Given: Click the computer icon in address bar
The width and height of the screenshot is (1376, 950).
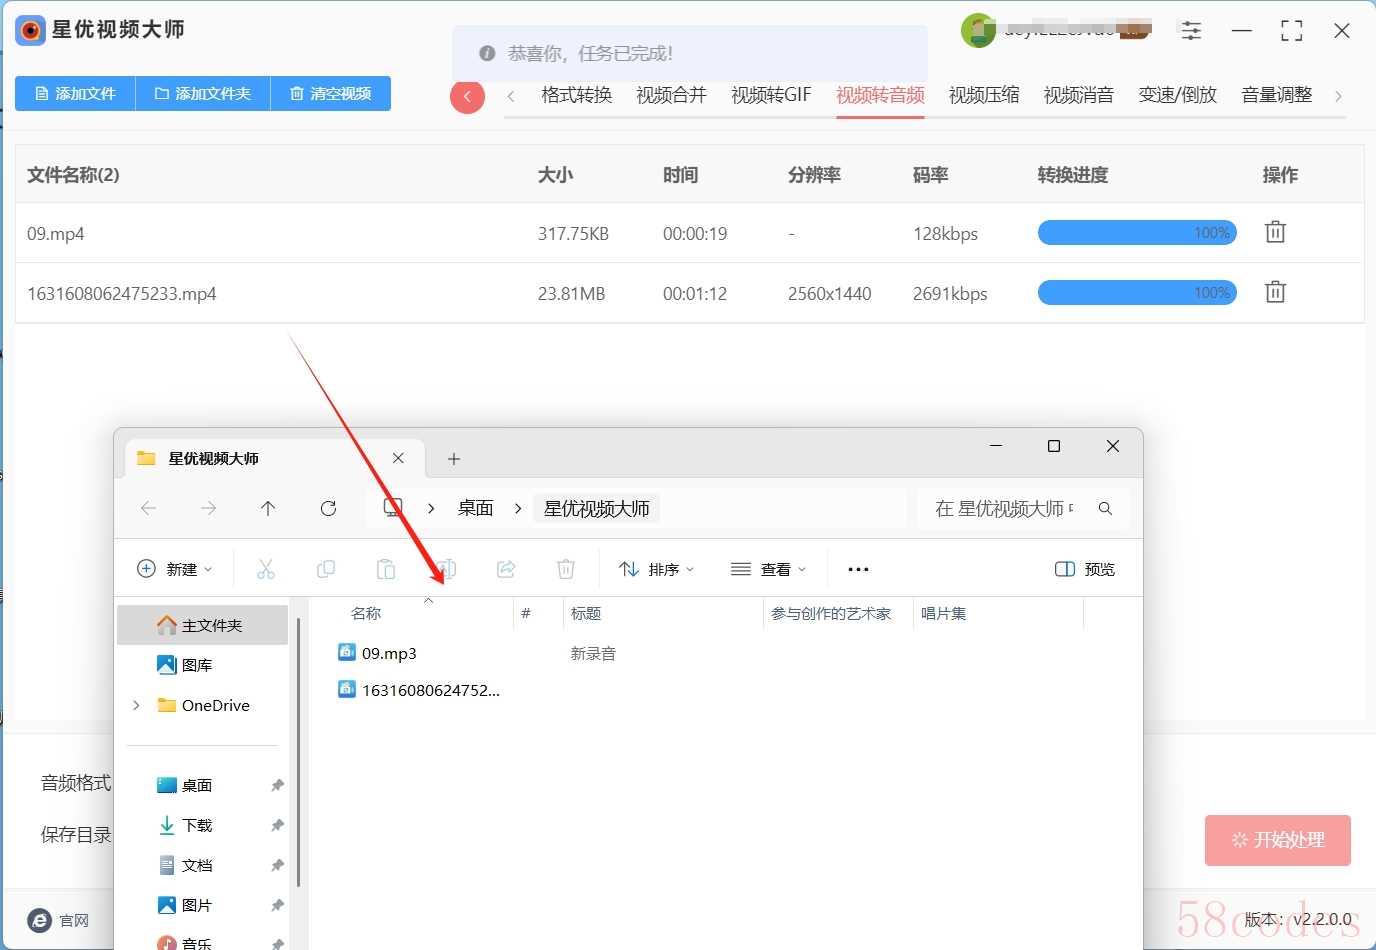Looking at the screenshot, I should click(x=393, y=508).
